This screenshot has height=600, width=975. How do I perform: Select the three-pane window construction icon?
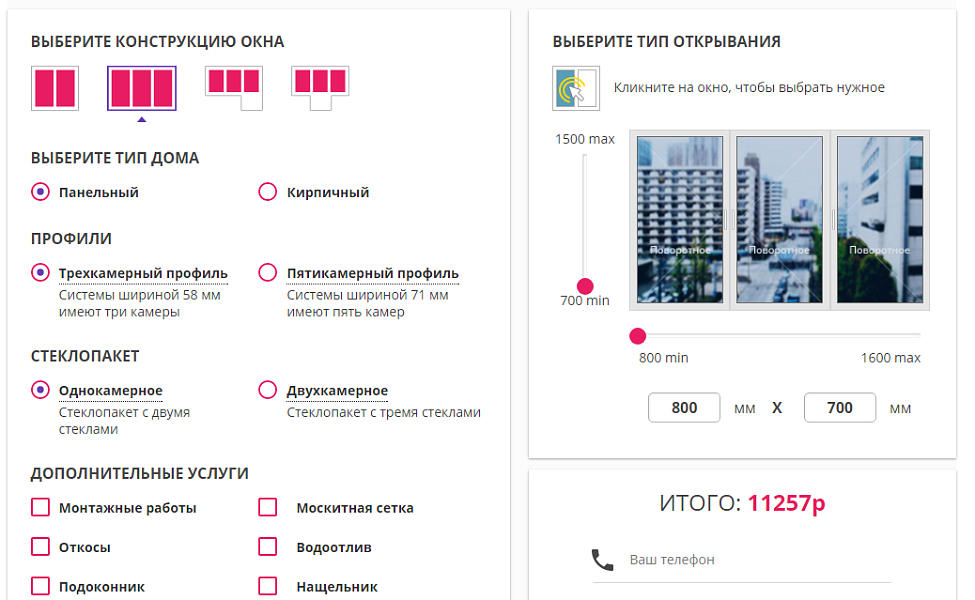142,88
